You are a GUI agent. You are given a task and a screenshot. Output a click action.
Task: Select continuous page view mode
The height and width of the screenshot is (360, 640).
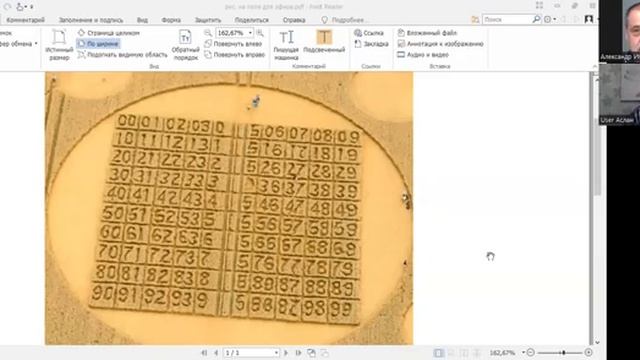coord(452,353)
